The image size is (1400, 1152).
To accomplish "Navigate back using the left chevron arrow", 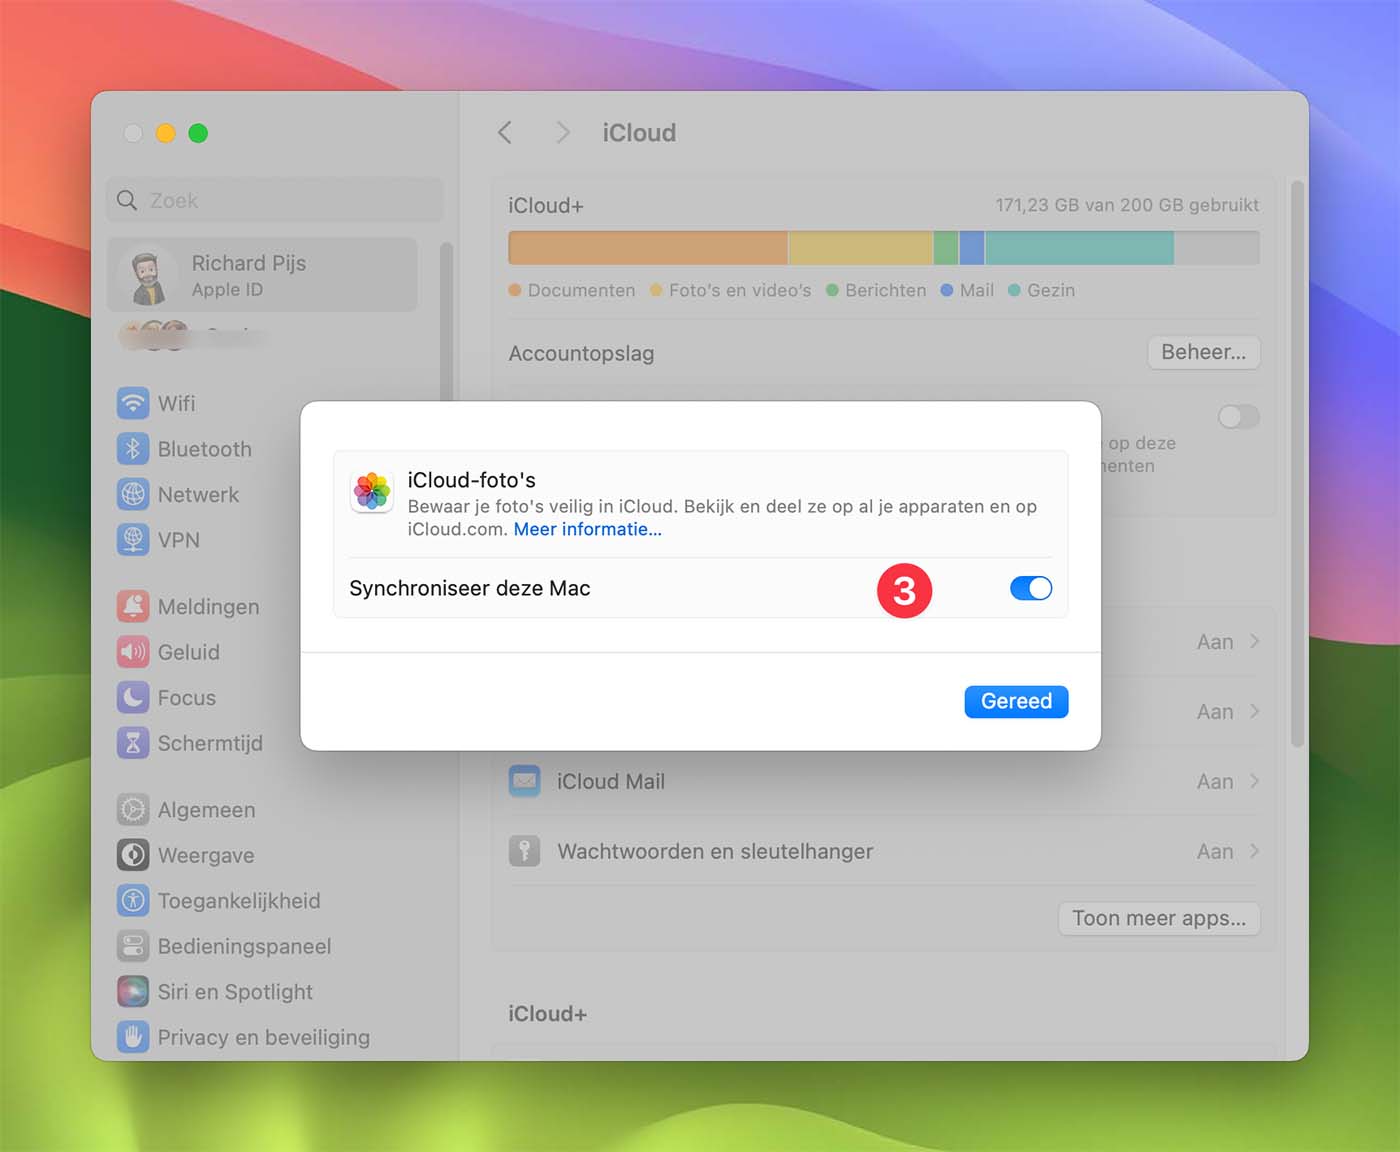I will [x=505, y=132].
